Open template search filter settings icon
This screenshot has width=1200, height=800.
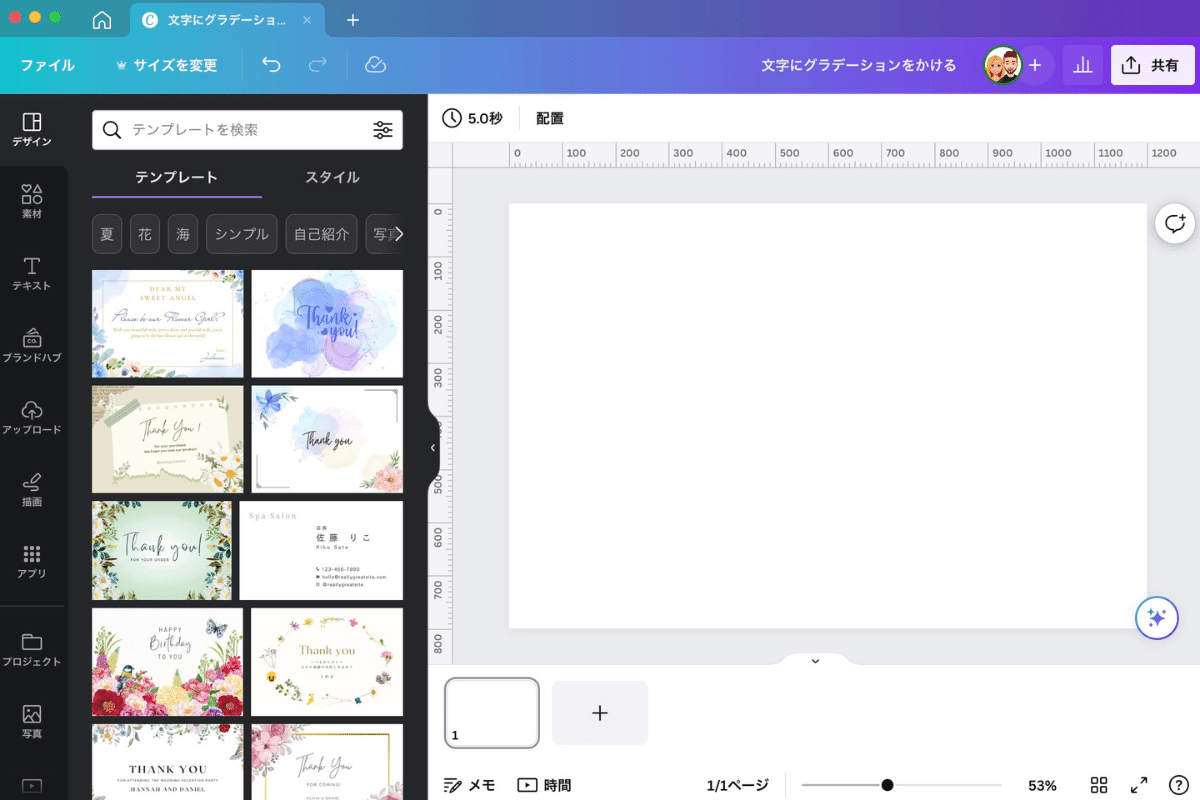point(383,129)
